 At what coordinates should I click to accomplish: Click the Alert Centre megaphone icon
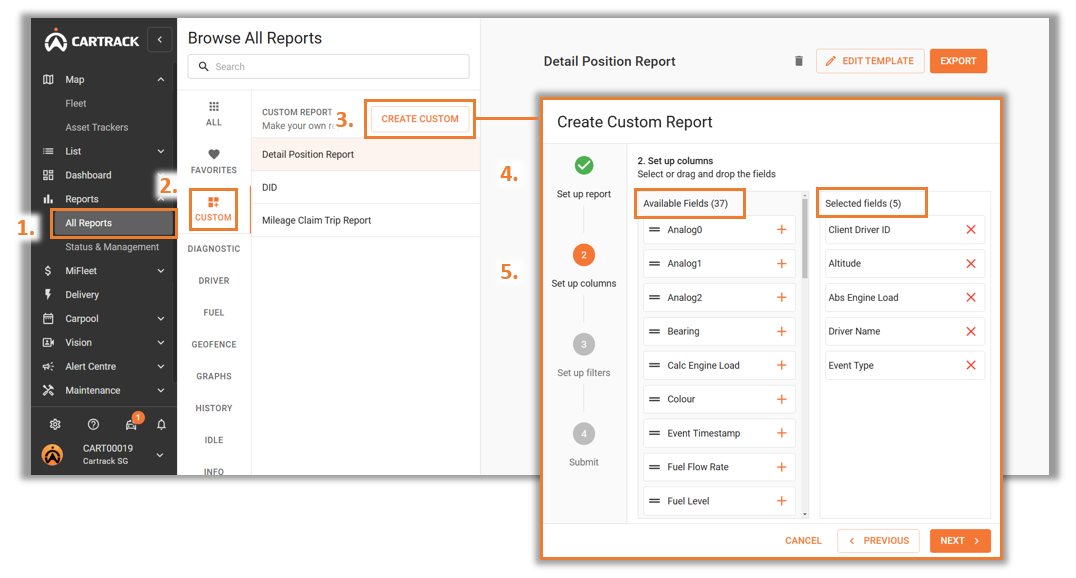click(x=48, y=367)
